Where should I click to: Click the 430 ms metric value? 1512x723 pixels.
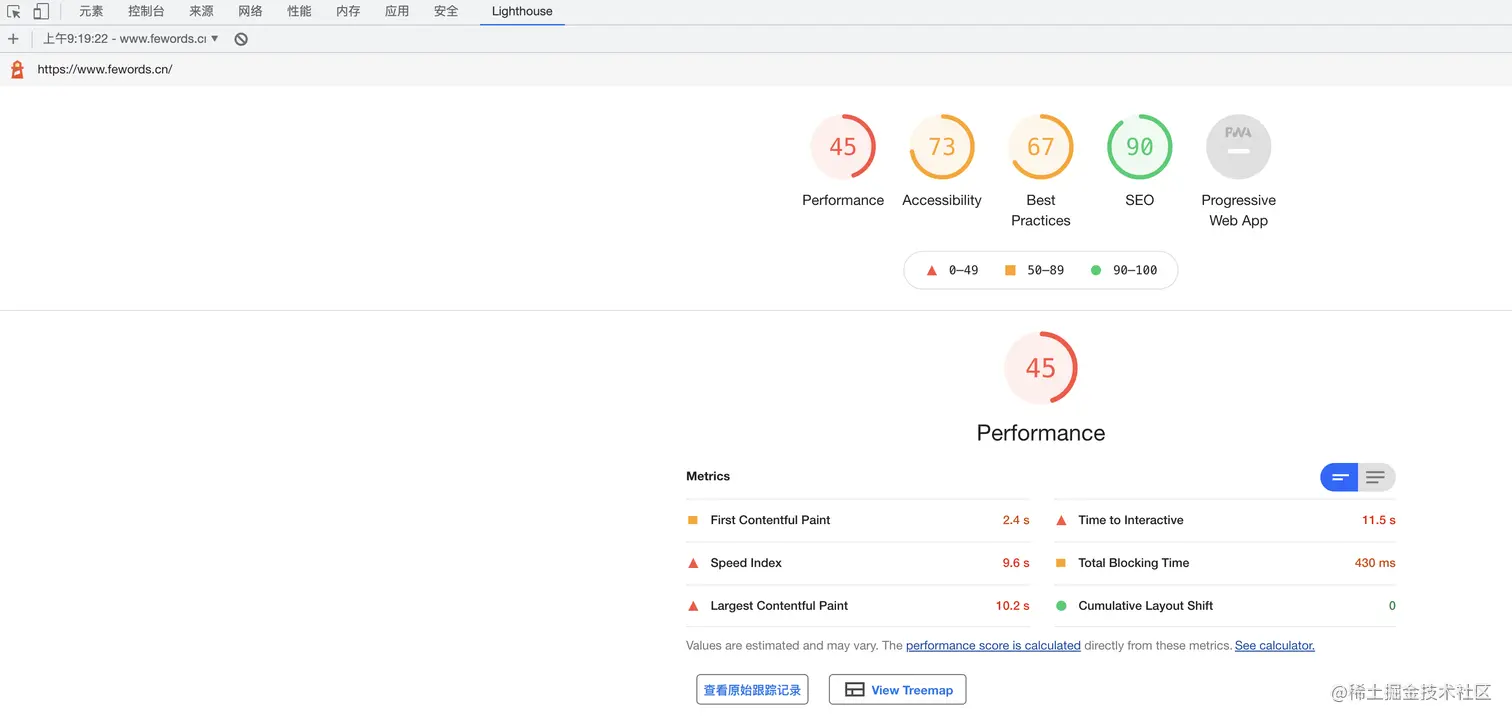(x=1375, y=563)
